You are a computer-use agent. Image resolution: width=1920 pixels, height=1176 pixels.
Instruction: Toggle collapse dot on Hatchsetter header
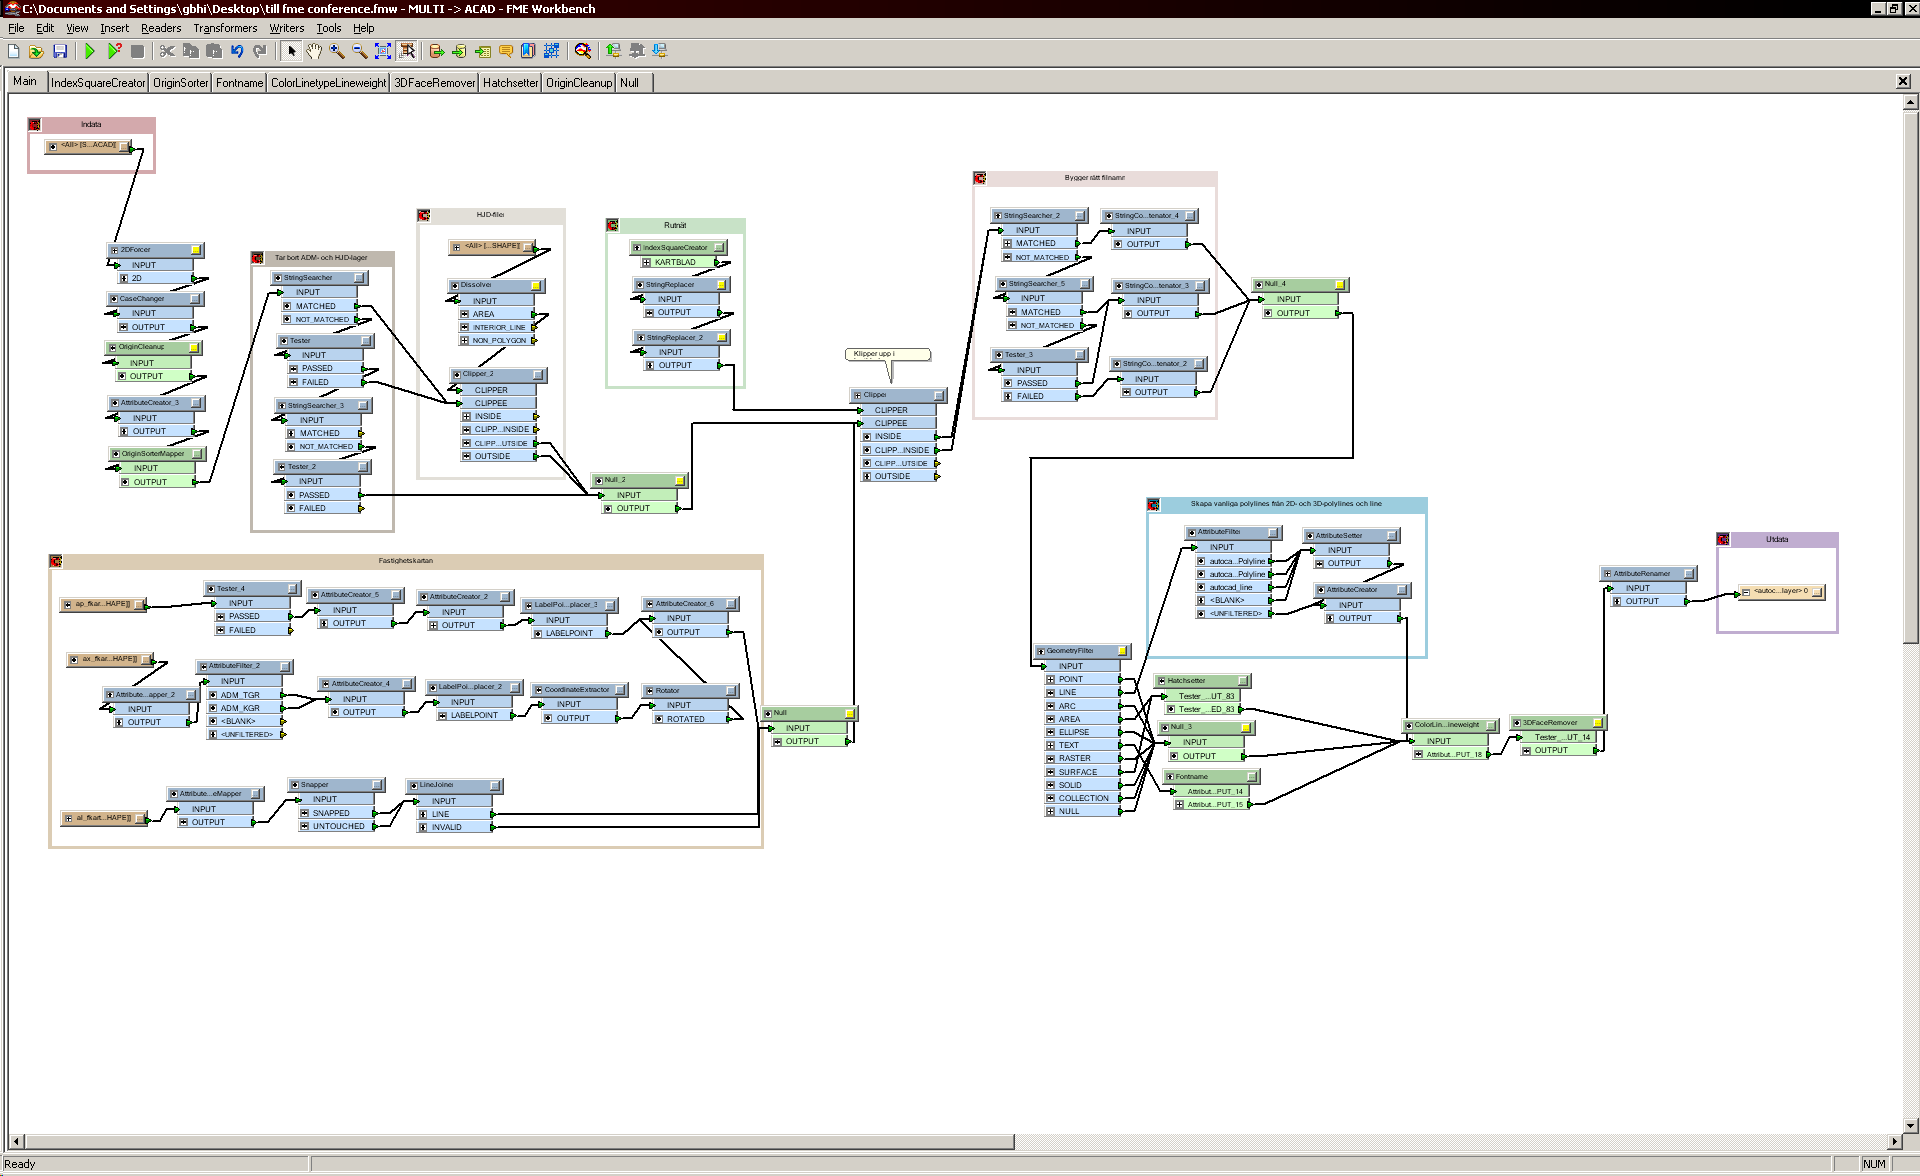click(x=1162, y=681)
